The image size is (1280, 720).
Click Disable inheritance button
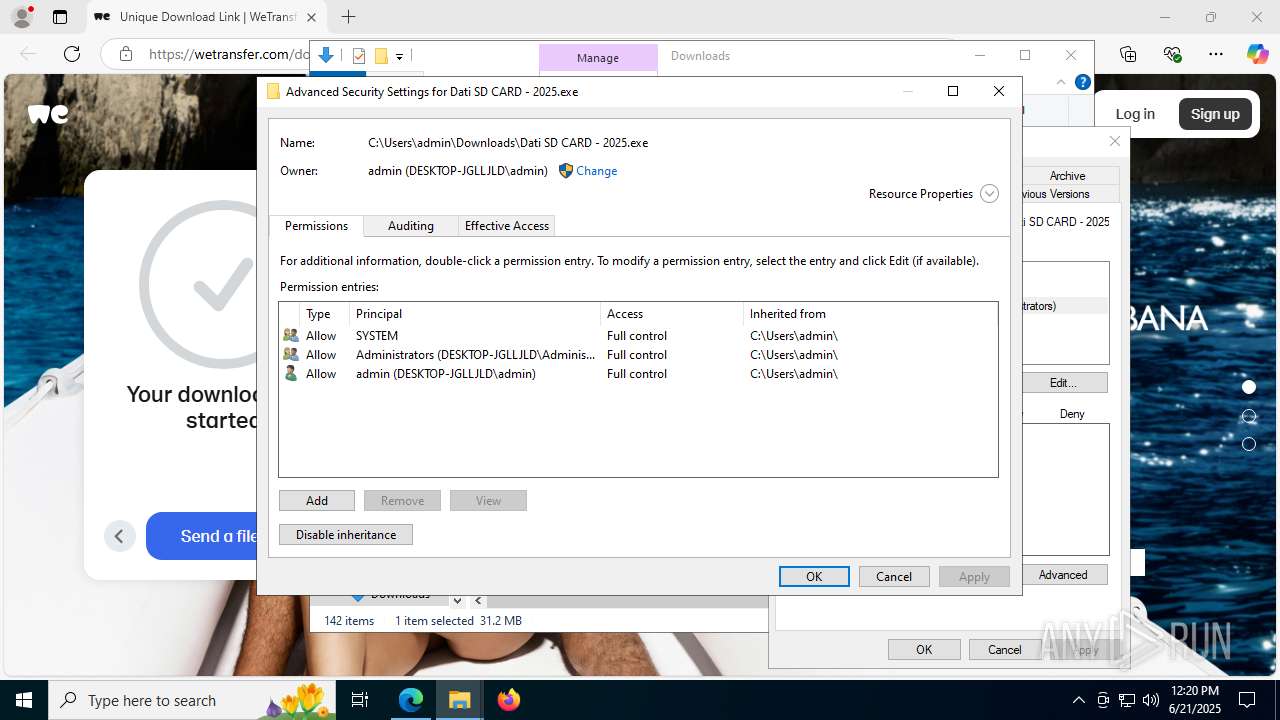(x=346, y=535)
